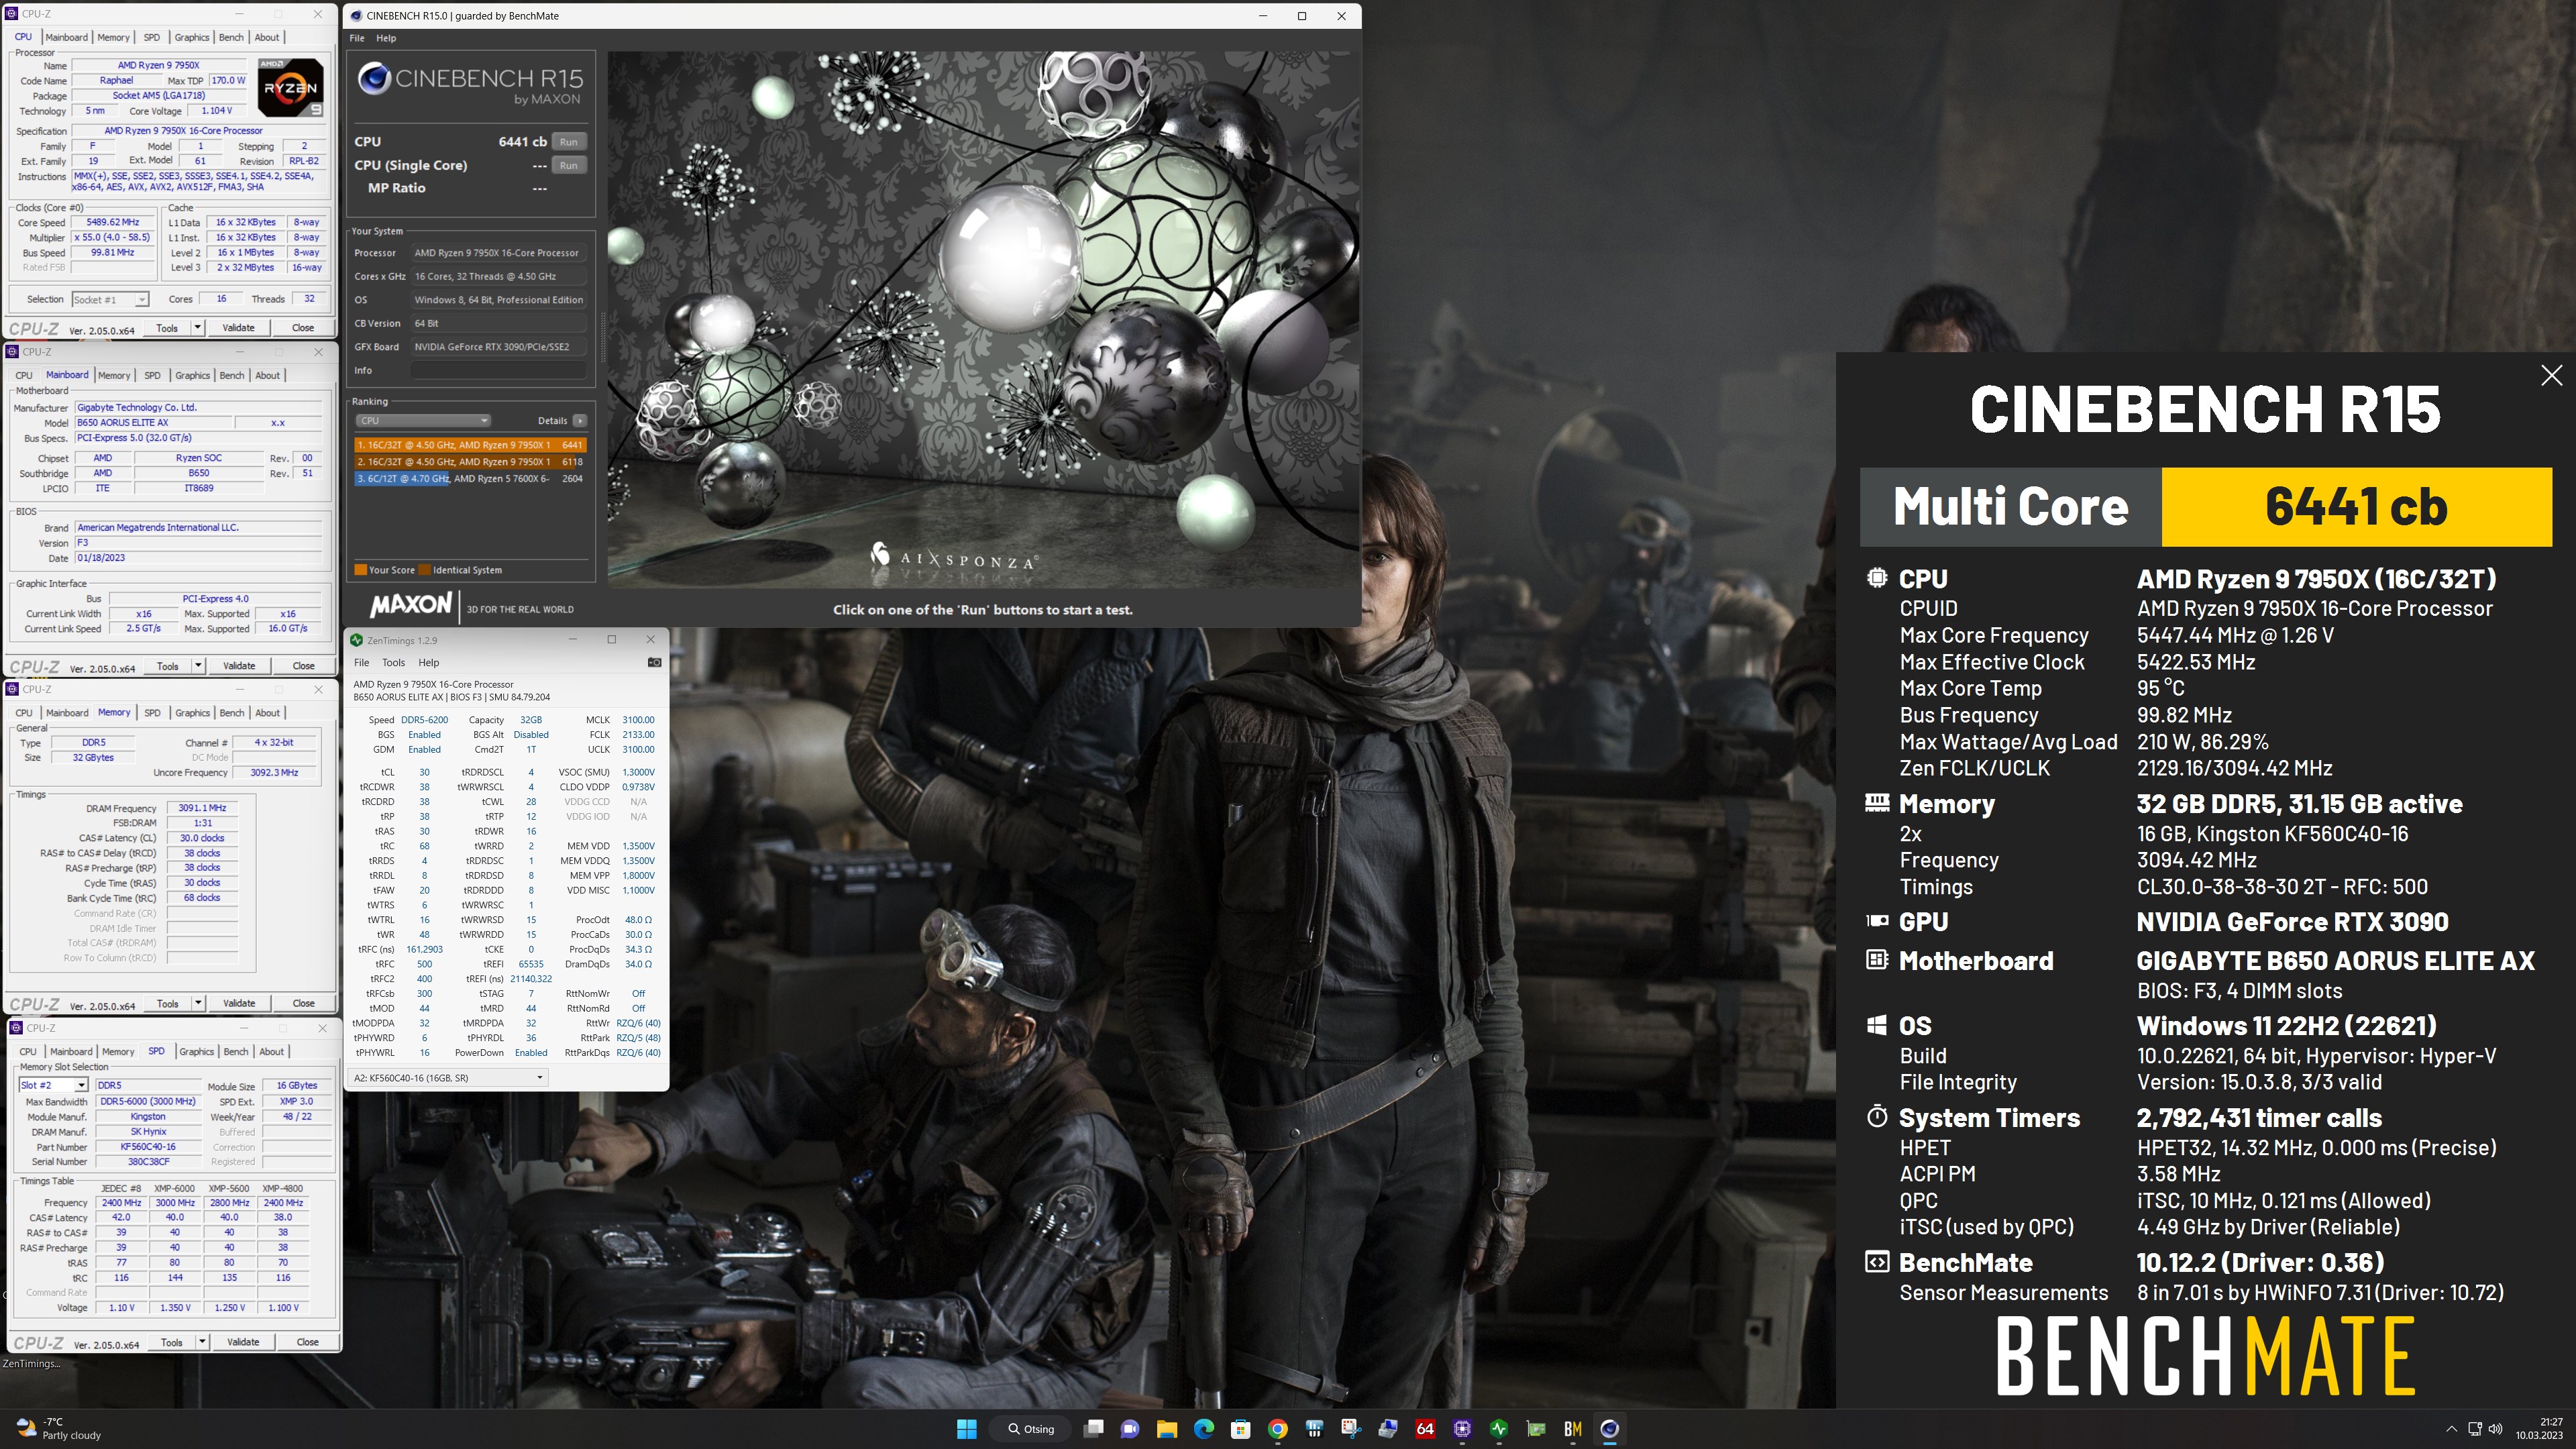
Task: Close the BenchMate result panel with the X
Action: pyautogui.click(x=2551, y=375)
